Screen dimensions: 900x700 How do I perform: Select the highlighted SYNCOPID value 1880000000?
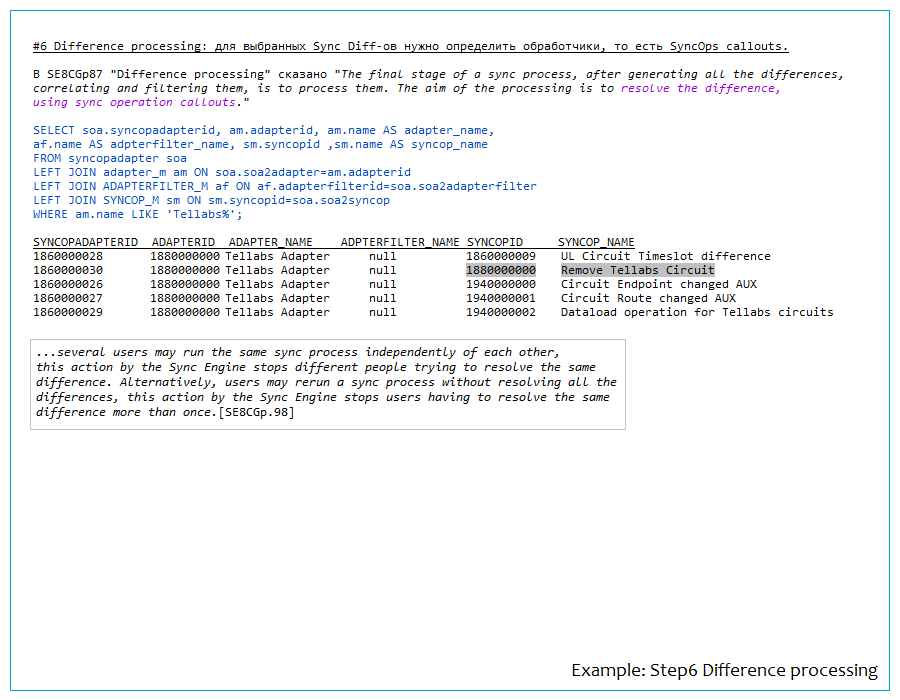coord(500,270)
